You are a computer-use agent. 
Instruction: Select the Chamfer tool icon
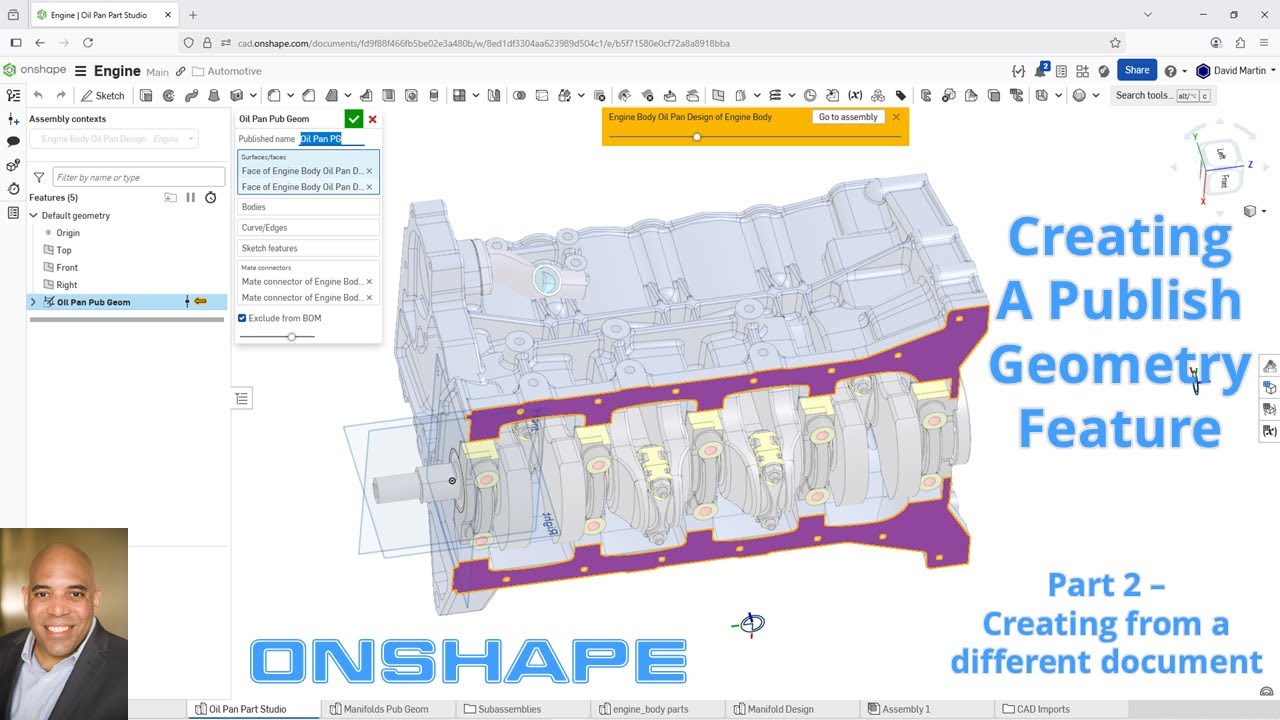tap(309, 96)
